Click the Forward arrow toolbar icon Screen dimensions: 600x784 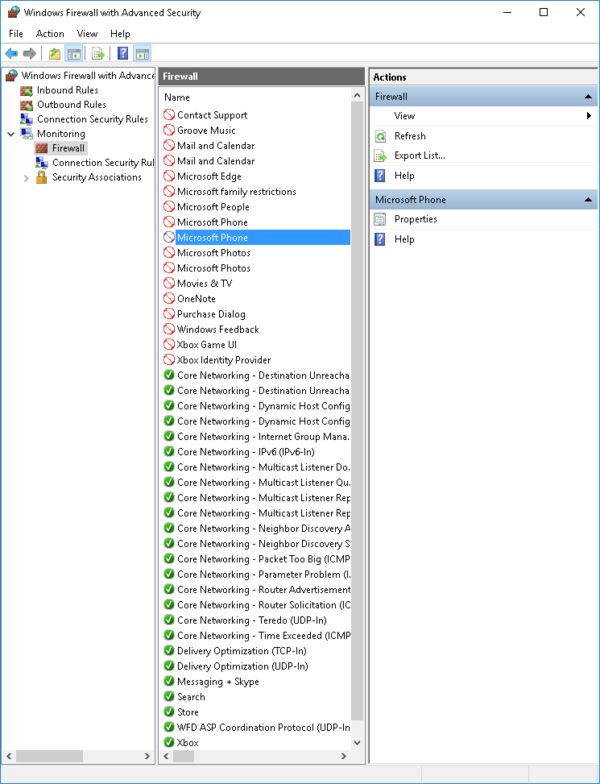(x=30, y=54)
